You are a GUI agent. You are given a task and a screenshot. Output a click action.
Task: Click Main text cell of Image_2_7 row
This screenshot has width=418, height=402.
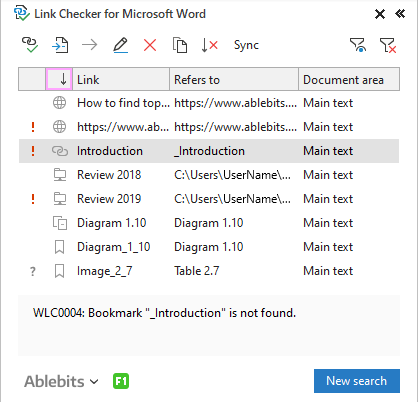[328, 271]
